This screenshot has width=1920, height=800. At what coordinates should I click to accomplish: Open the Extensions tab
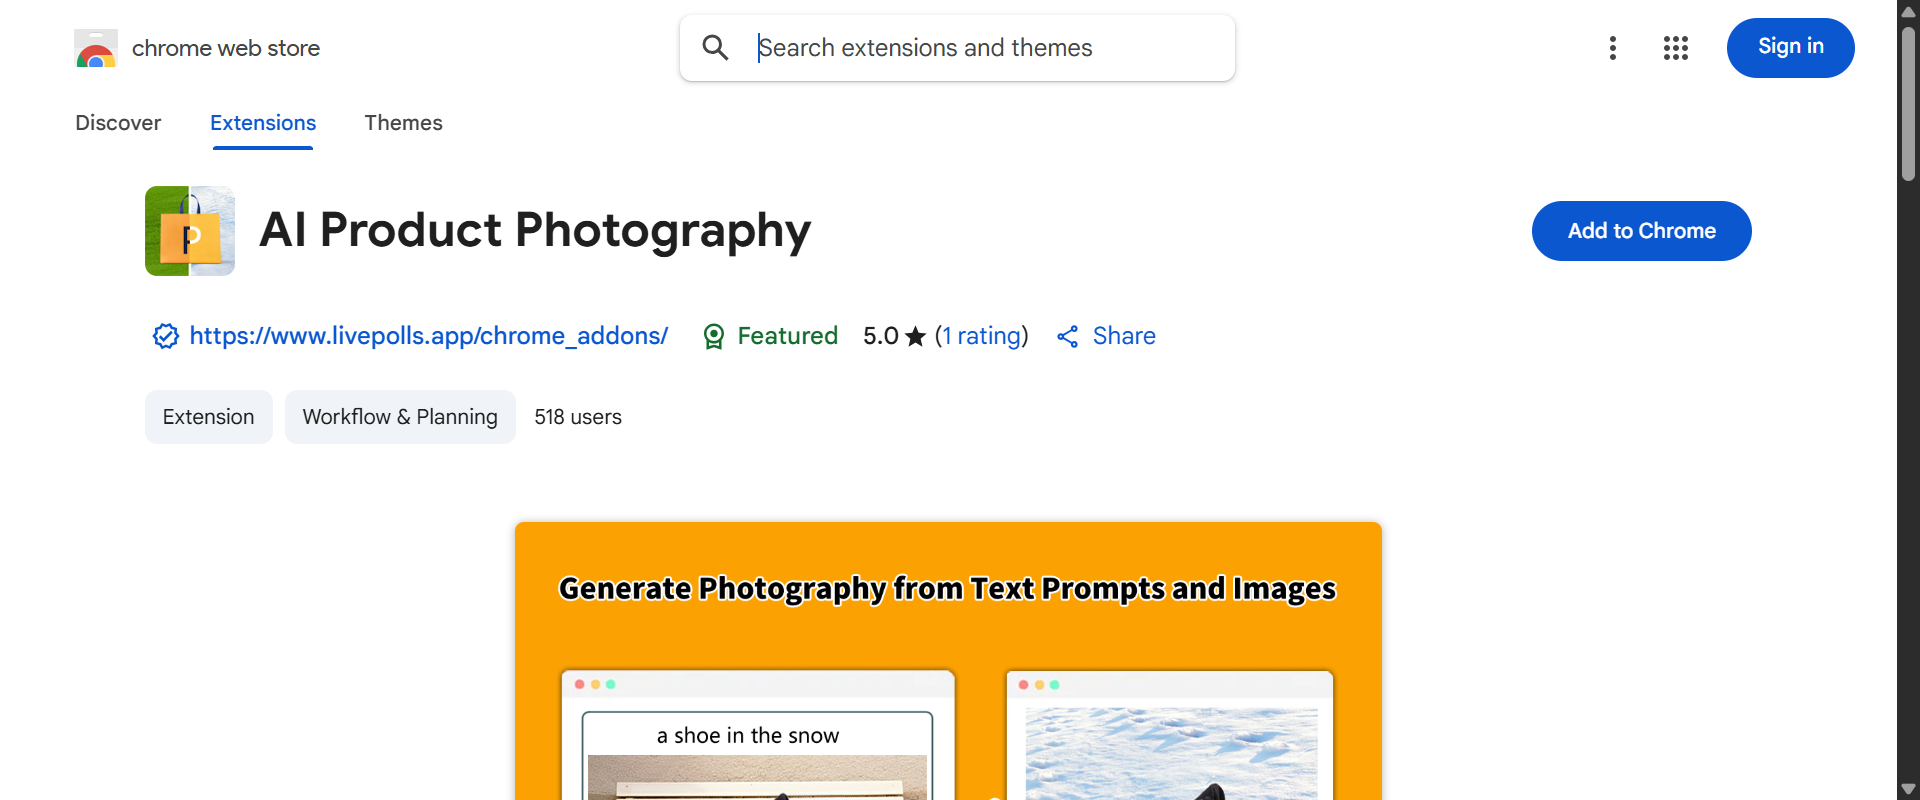click(262, 123)
